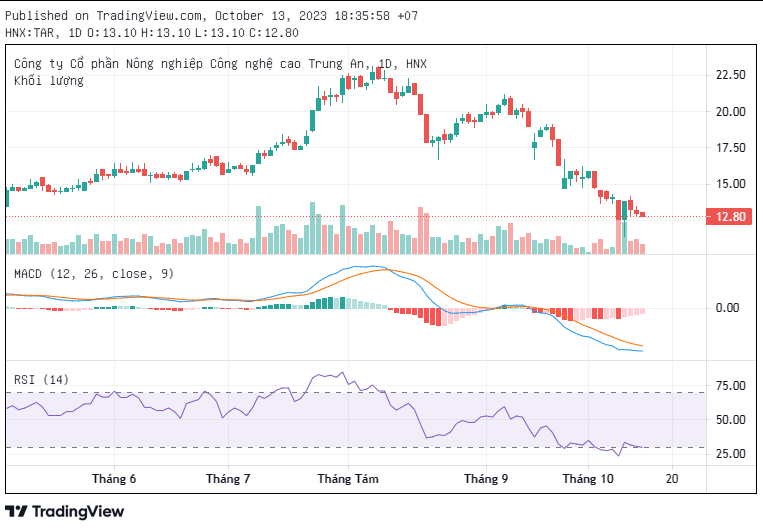Select Tháng Tám on the time axis
The width and height of the screenshot is (763, 530).
point(348,479)
